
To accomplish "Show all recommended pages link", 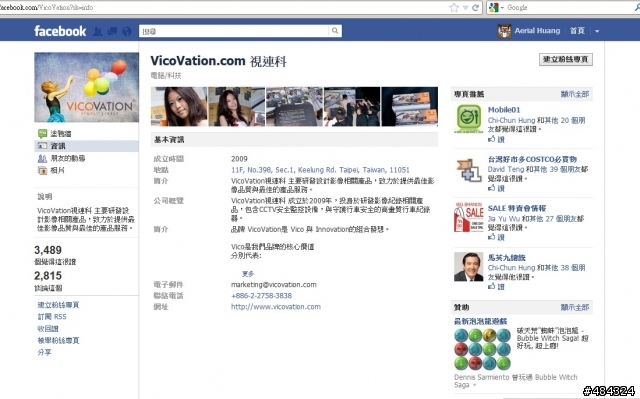I will tap(575, 94).
